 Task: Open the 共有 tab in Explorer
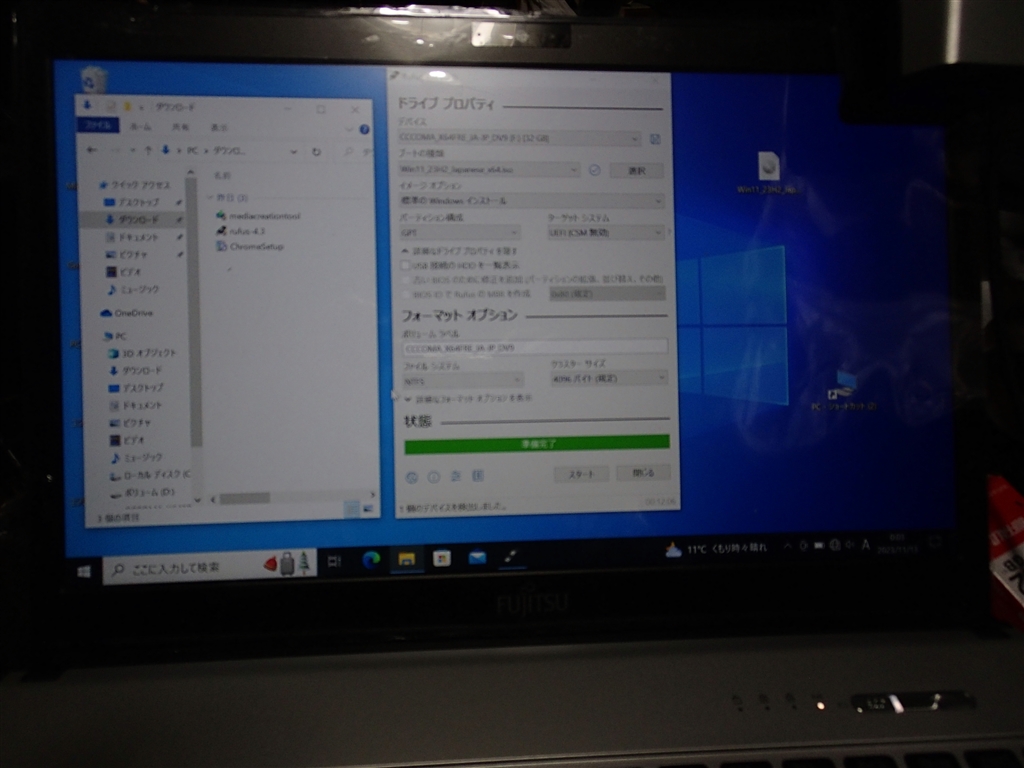point(180,127)
